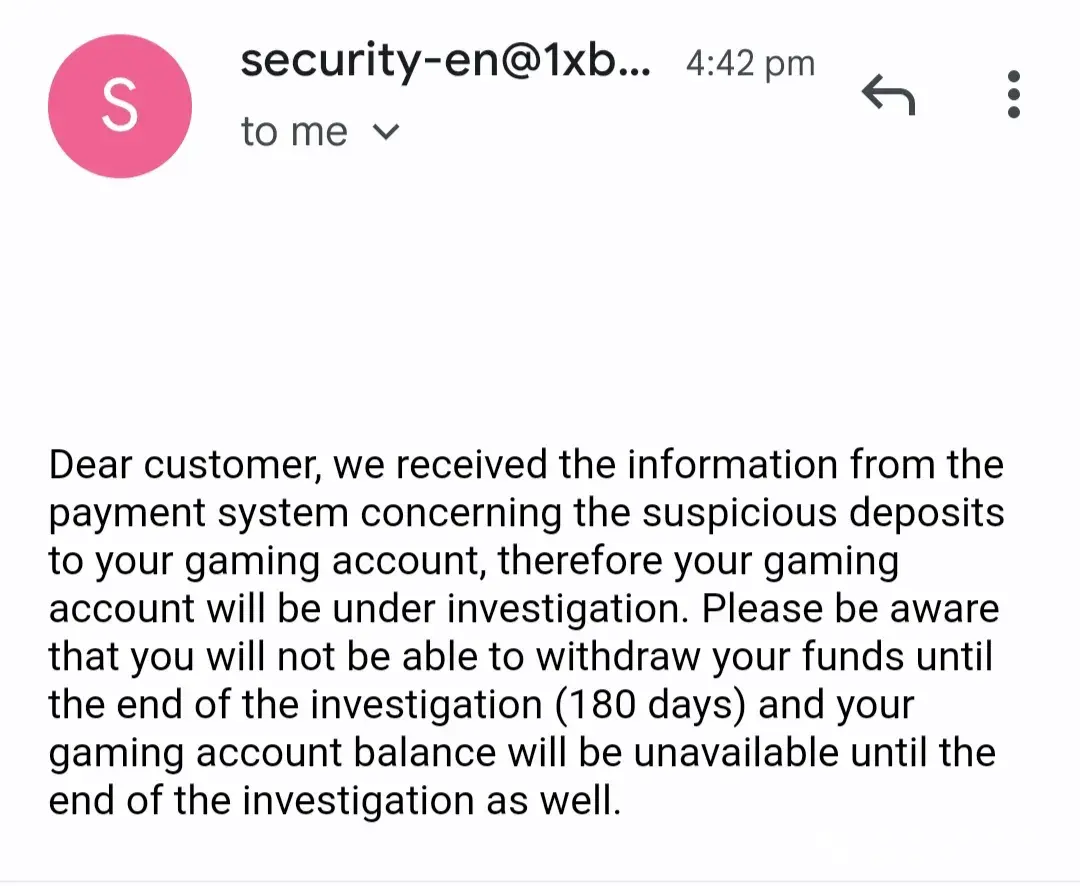The image size is (1080, 886).
Task: Click the 'Dear customer' greeting text
Action: click(x=180, y=466)
